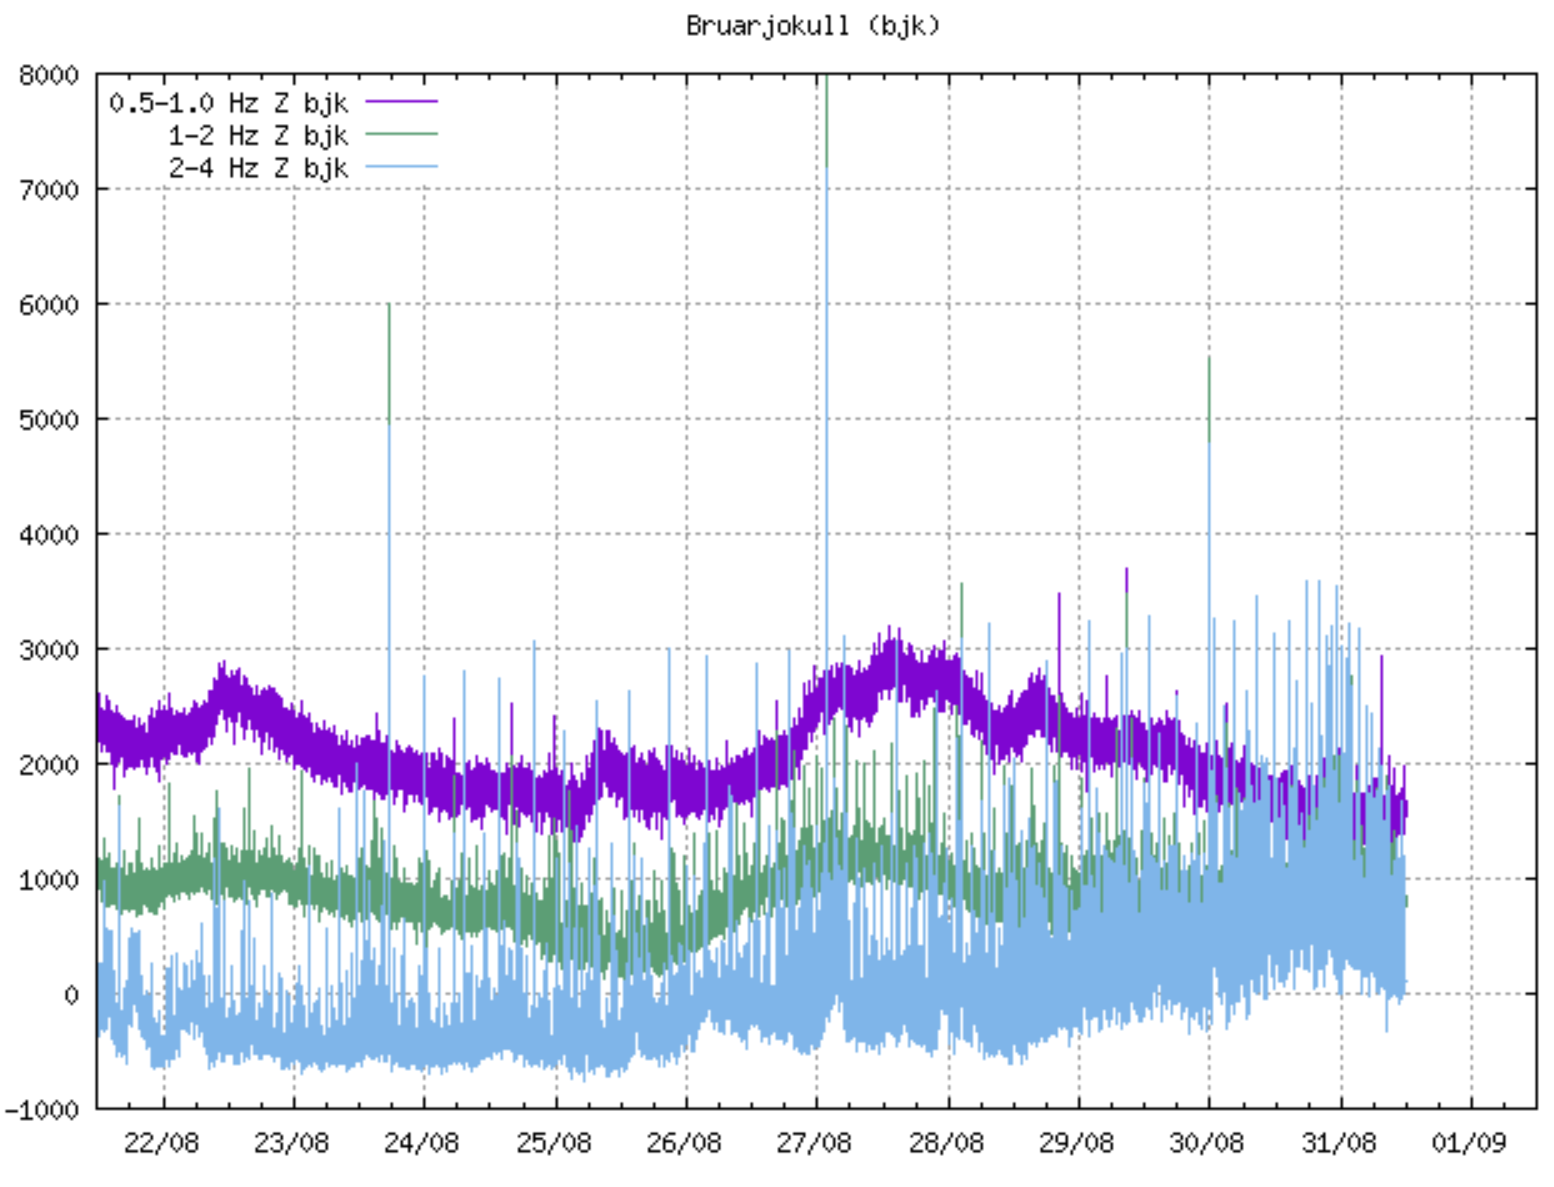1554x1187 pixels.
Task: Click the 01/09 date label on x-axis
Action: 1469,1143
